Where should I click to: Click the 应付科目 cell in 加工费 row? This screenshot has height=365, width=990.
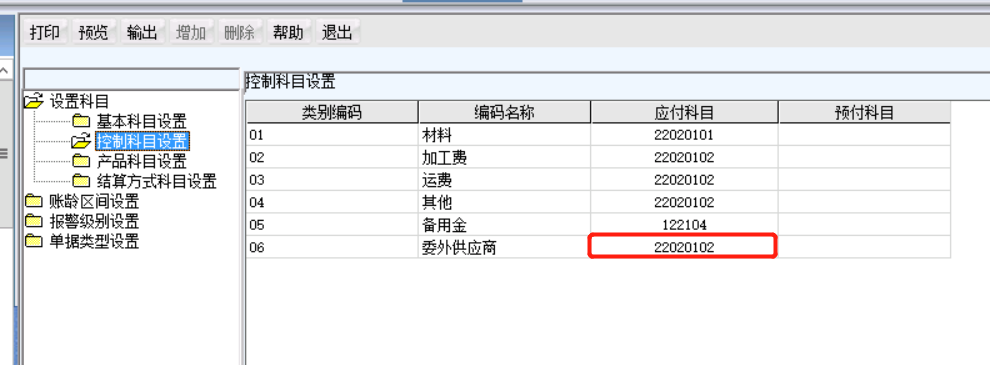click(x=684, y=157)
